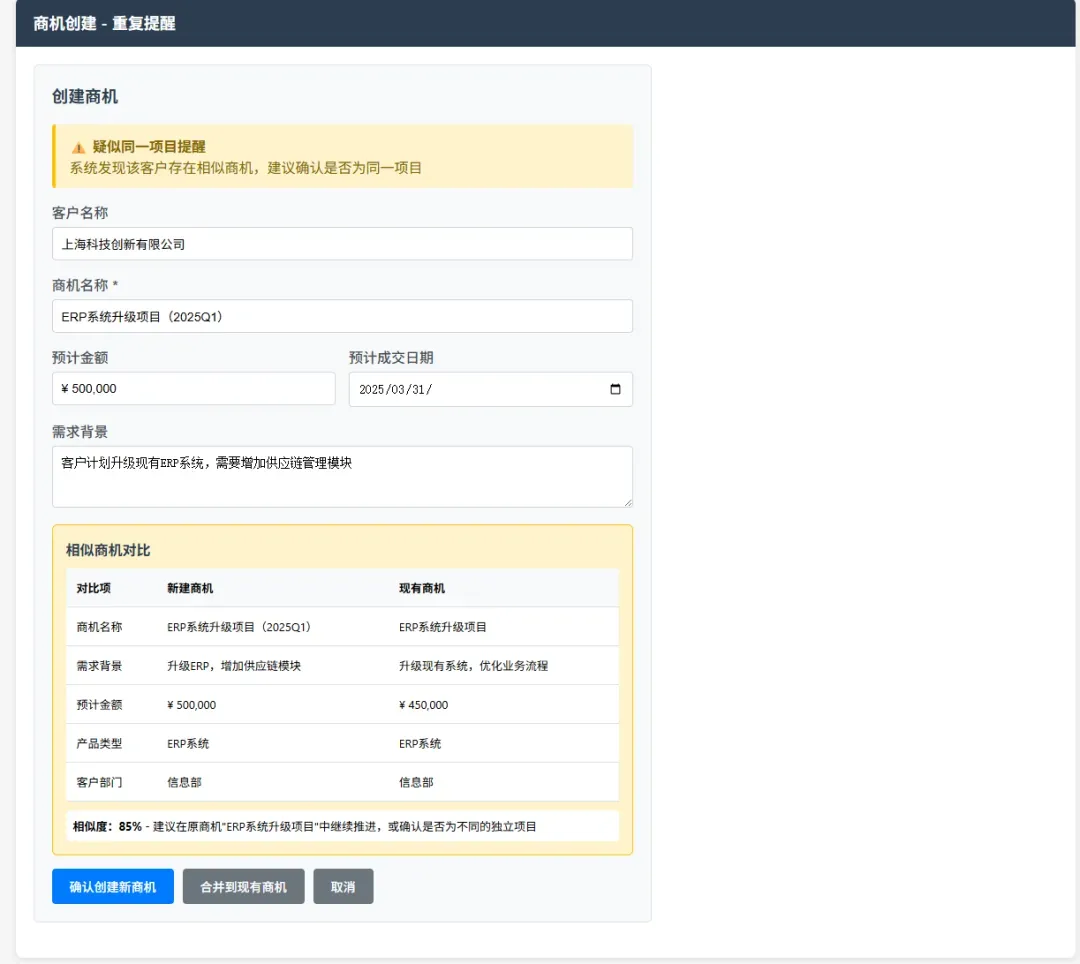The height and width of the screenshot is (964, 1080).
Task: Select the 对比项 table header
Action: click(94, 588)
